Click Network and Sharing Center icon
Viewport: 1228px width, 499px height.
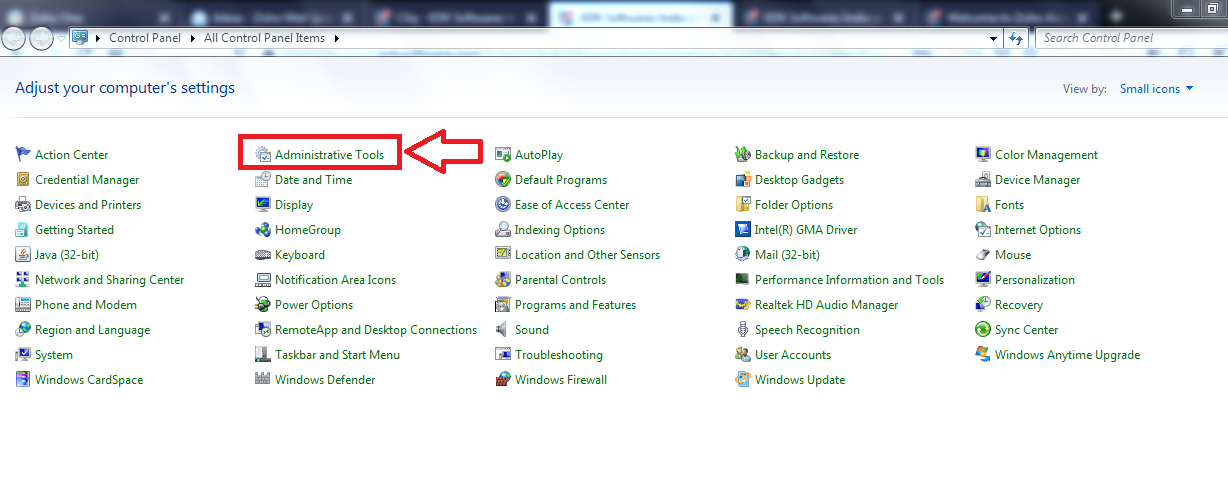click(24, 279)
